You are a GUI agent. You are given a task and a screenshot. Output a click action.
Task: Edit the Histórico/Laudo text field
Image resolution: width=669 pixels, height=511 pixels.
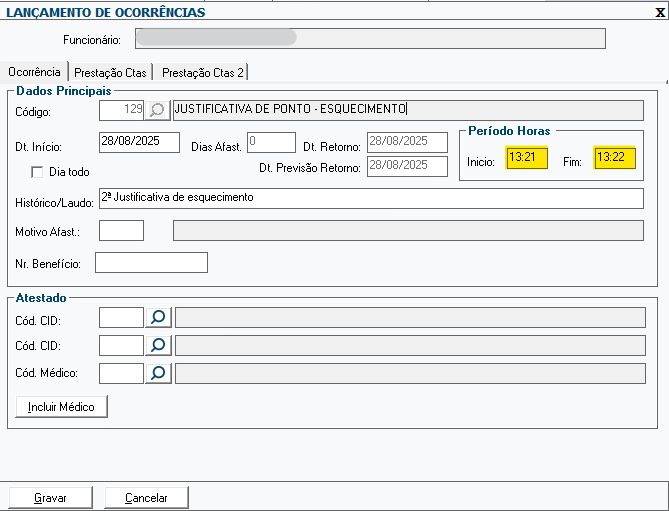tap(370, 198)
